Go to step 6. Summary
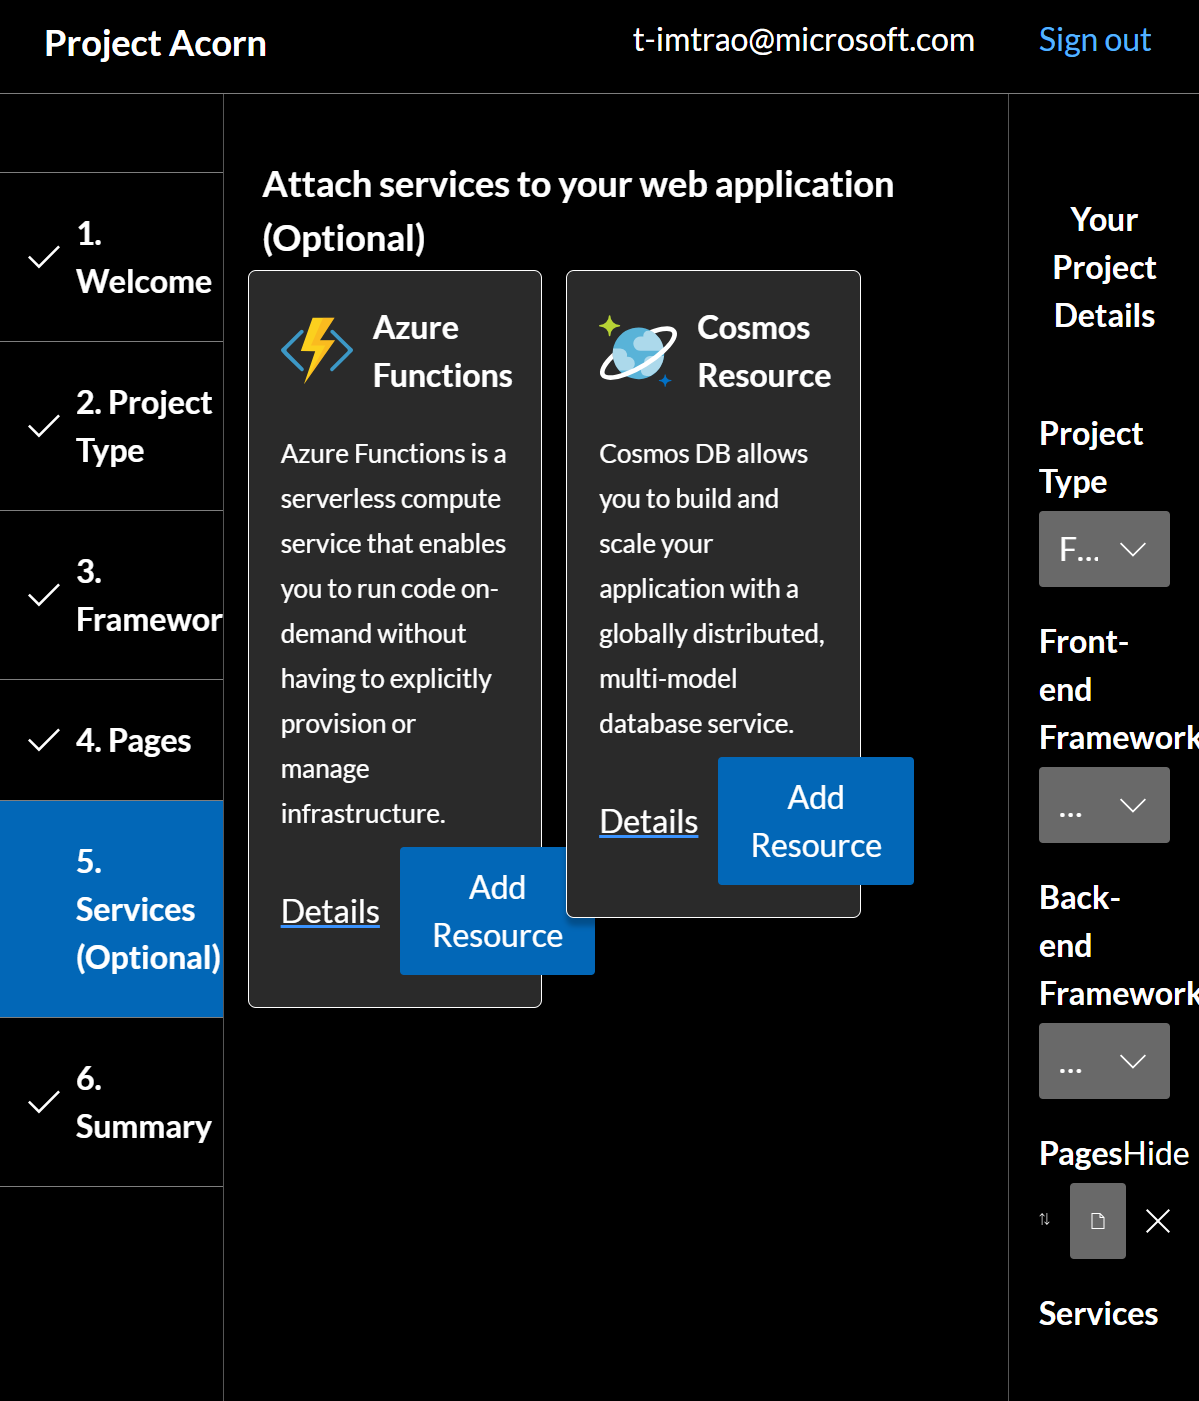This screenshot has height=1401, width=1199. click(111, 1102)
